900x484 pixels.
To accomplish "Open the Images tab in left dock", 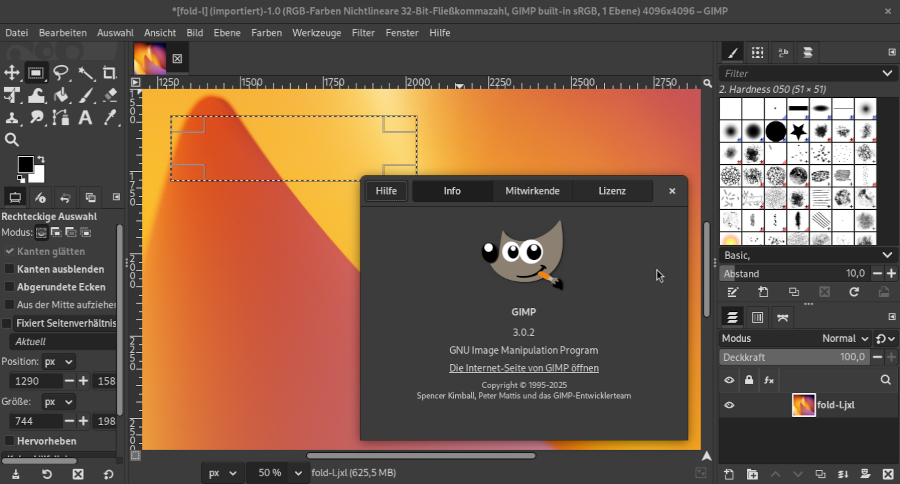I will coord(91,198).
